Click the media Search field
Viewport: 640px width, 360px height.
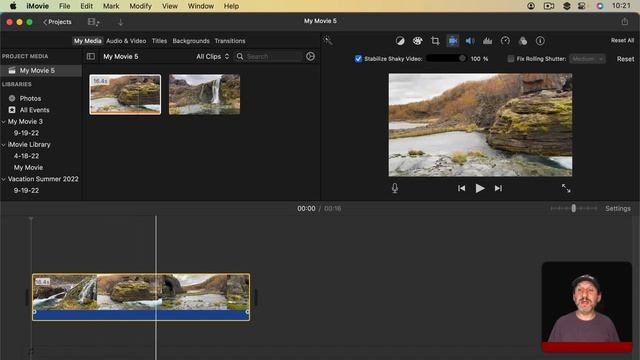(x=269, y=56)
